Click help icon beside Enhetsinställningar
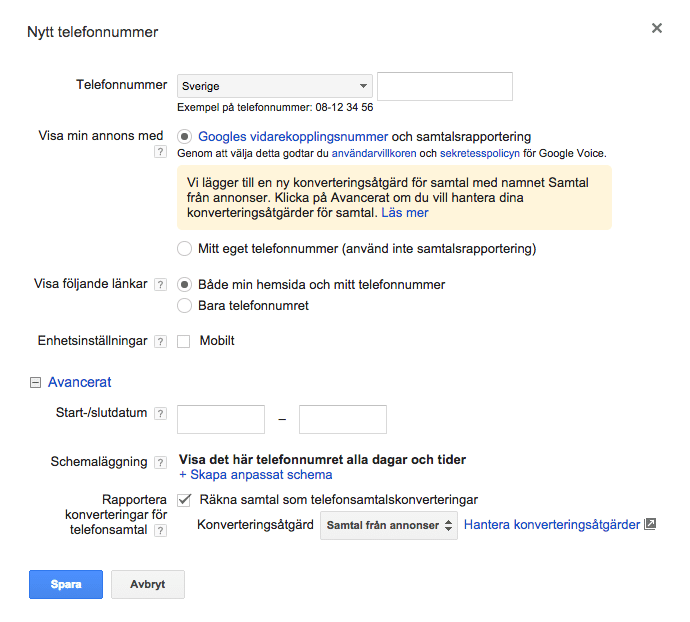Screen dimensions: 690x622 coord(161,342)
